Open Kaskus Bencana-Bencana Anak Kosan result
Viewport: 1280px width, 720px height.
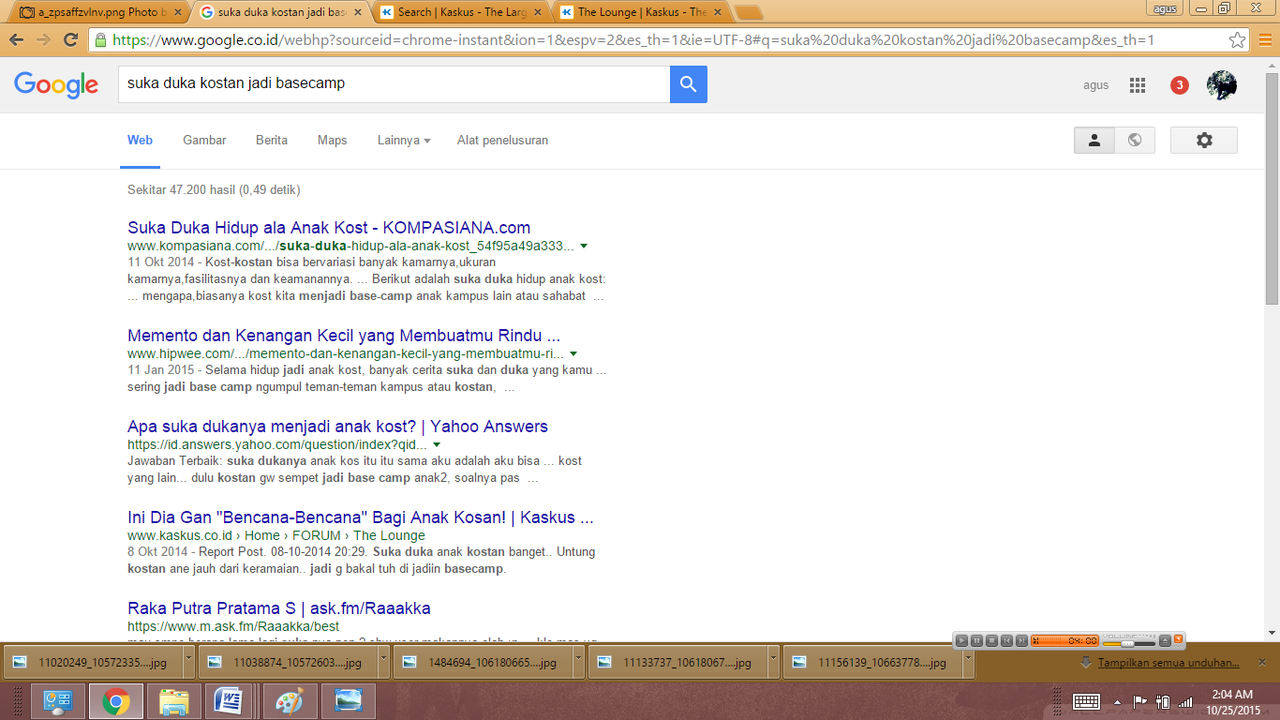(x=361, y=517)
